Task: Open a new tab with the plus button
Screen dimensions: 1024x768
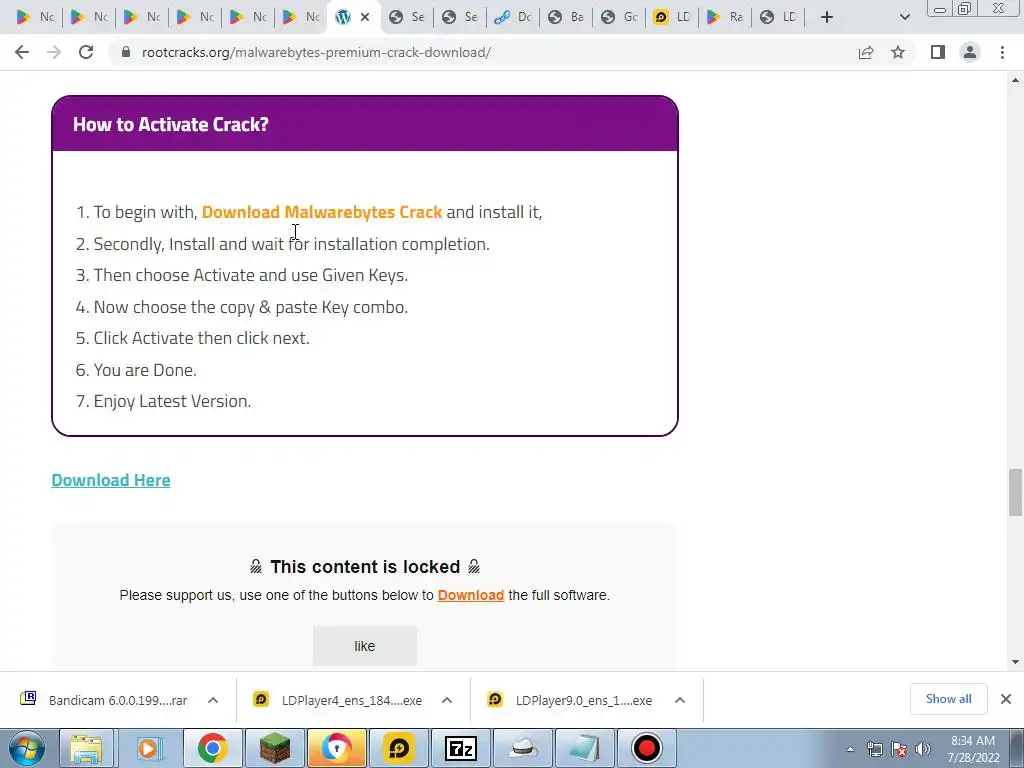Action: click(827, 17)
